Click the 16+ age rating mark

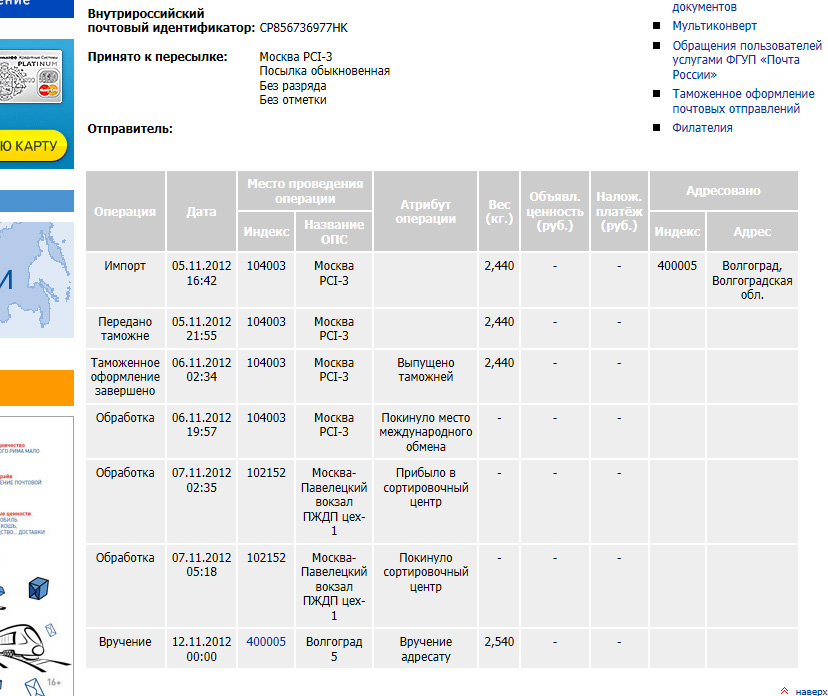(54, 683)
